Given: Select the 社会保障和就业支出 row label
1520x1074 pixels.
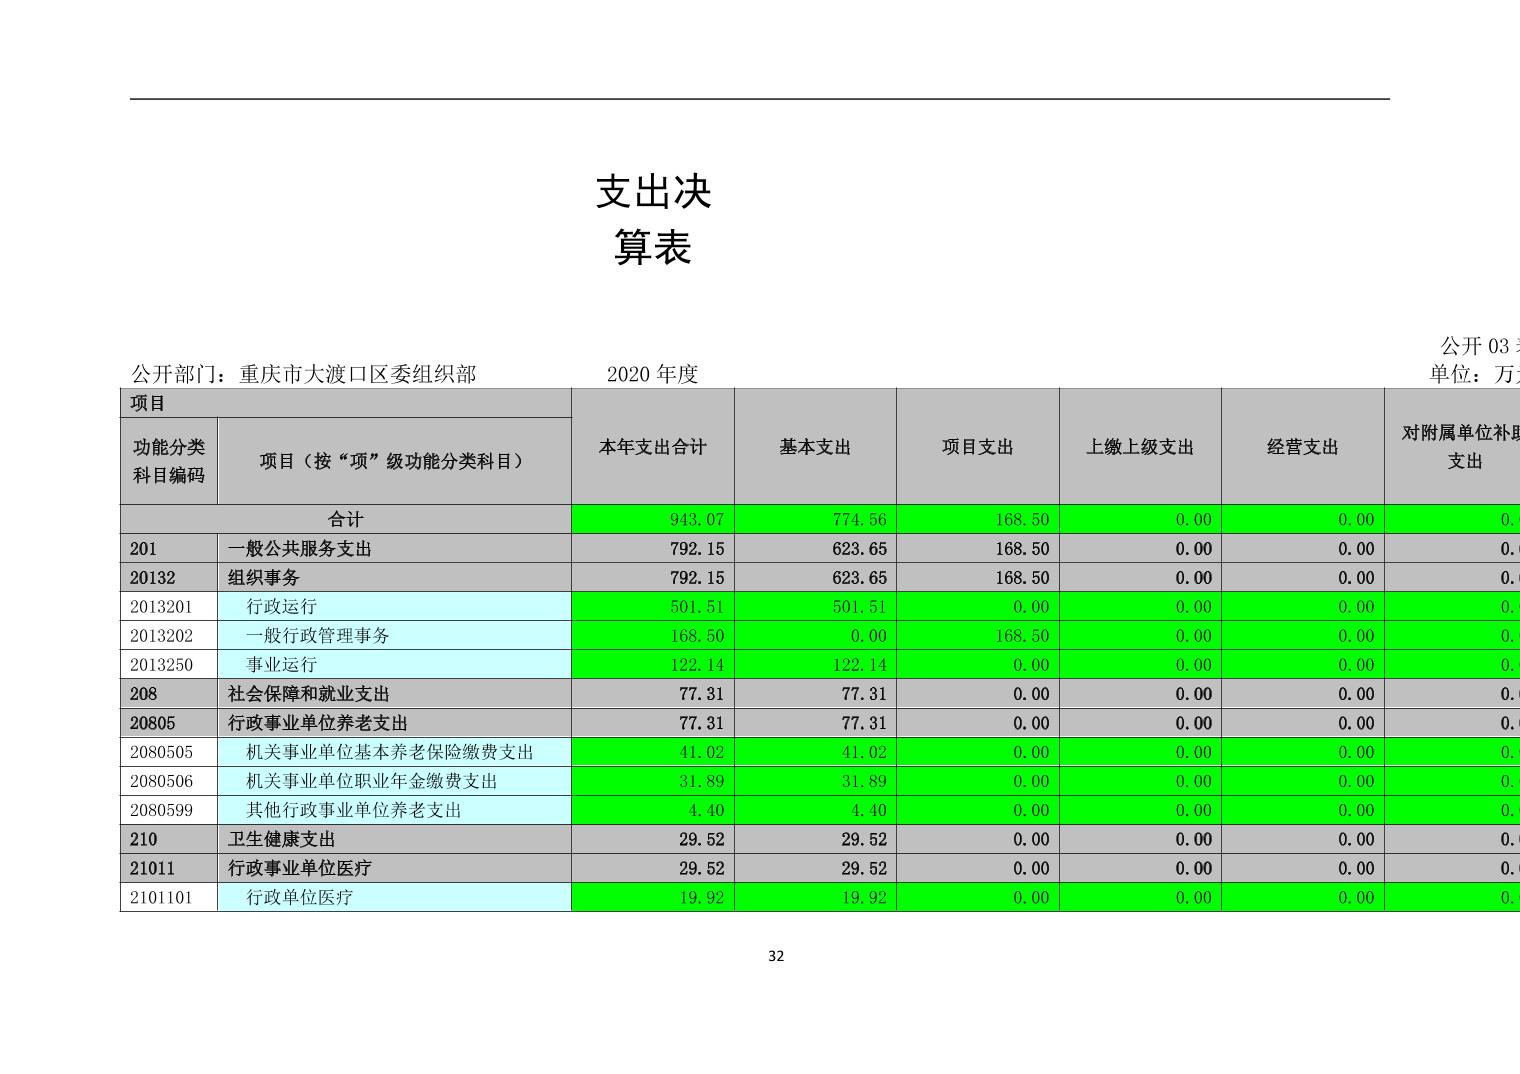Looking at the screenshot, I should coord(308,694).
